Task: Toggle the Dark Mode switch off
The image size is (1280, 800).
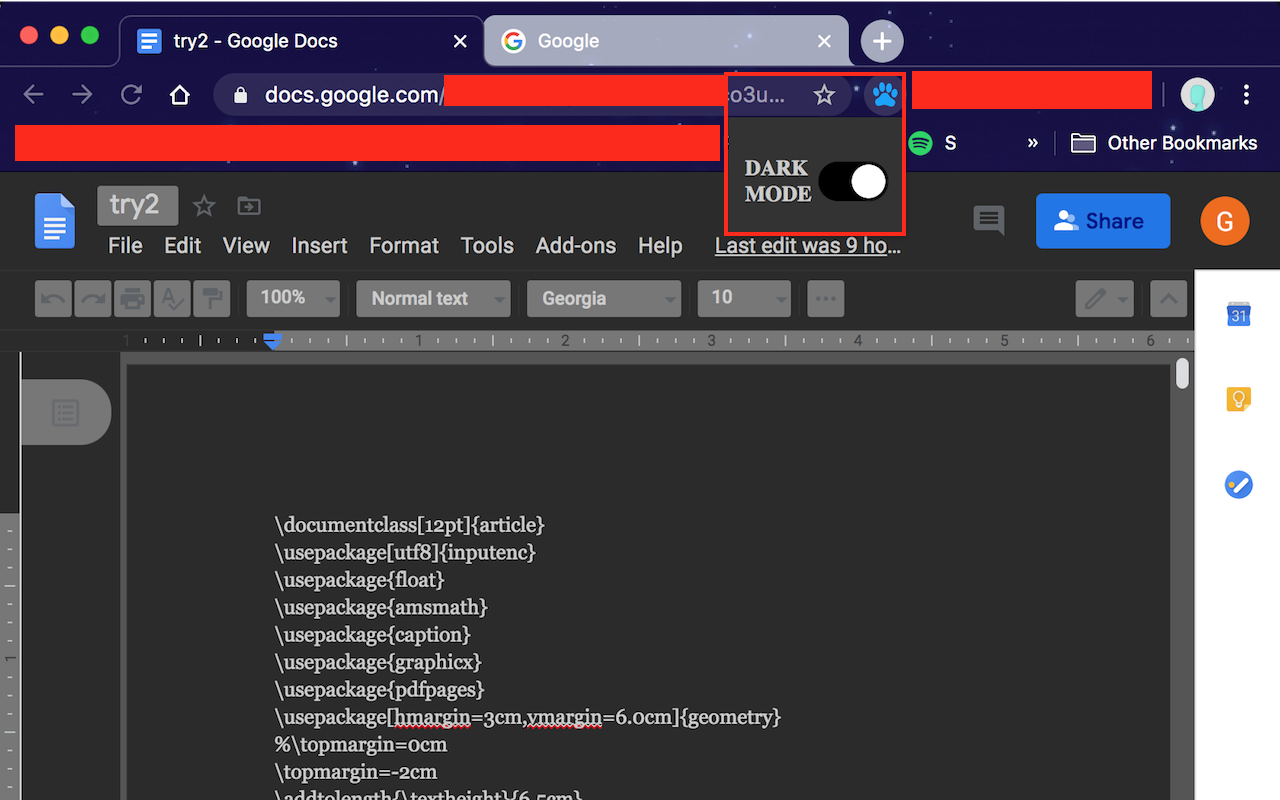Action: tap(852, 181)
